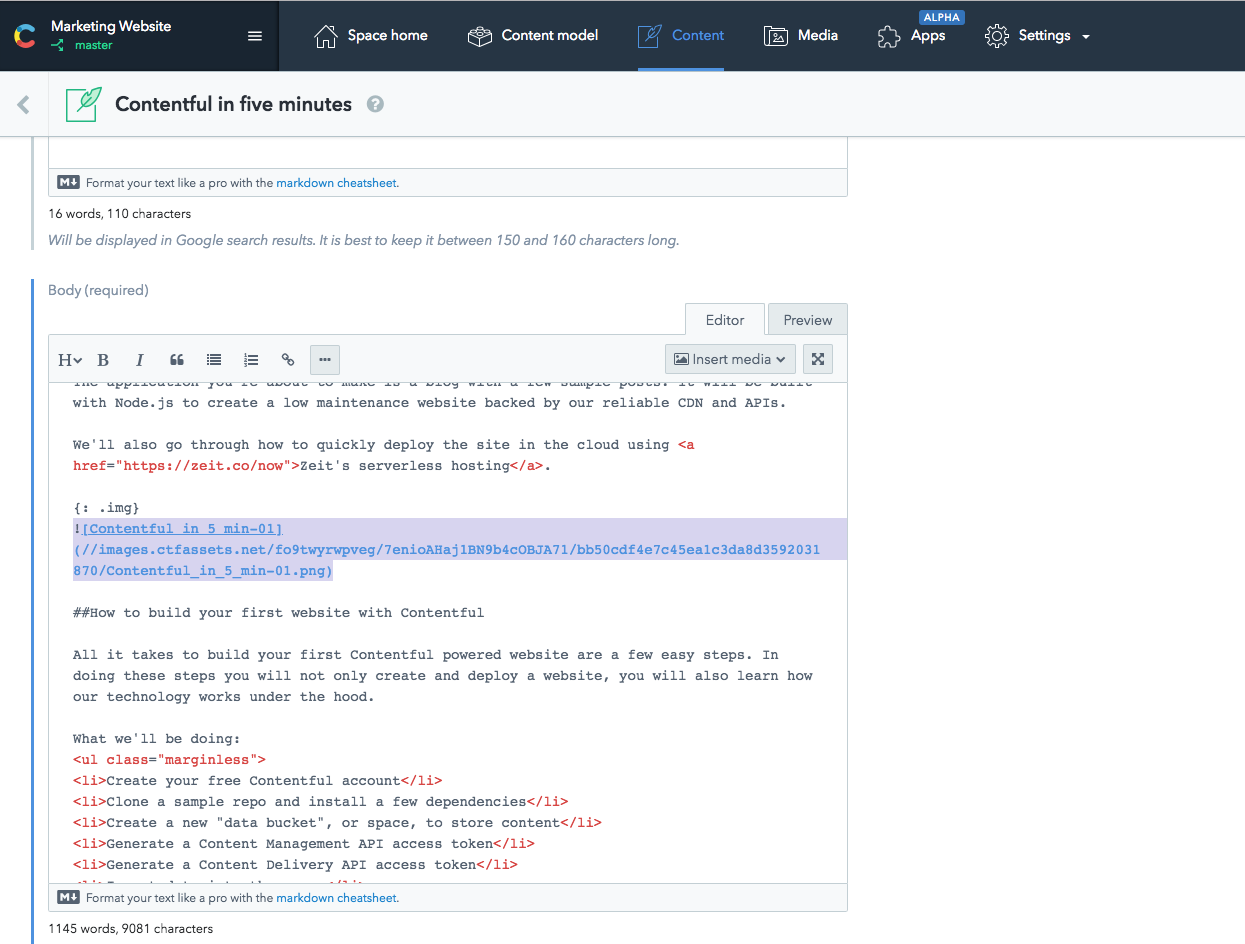Click the Markdown icon below Body editor

coord(68,898)
